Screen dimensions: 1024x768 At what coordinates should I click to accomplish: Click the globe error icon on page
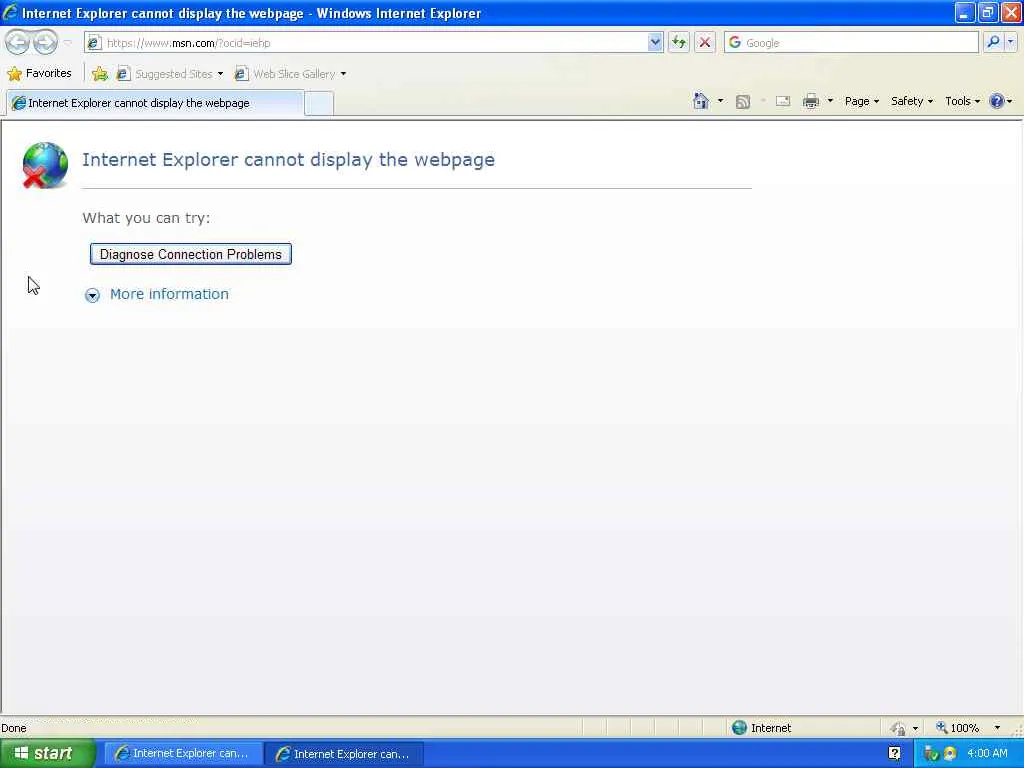[x=45, y=165]
